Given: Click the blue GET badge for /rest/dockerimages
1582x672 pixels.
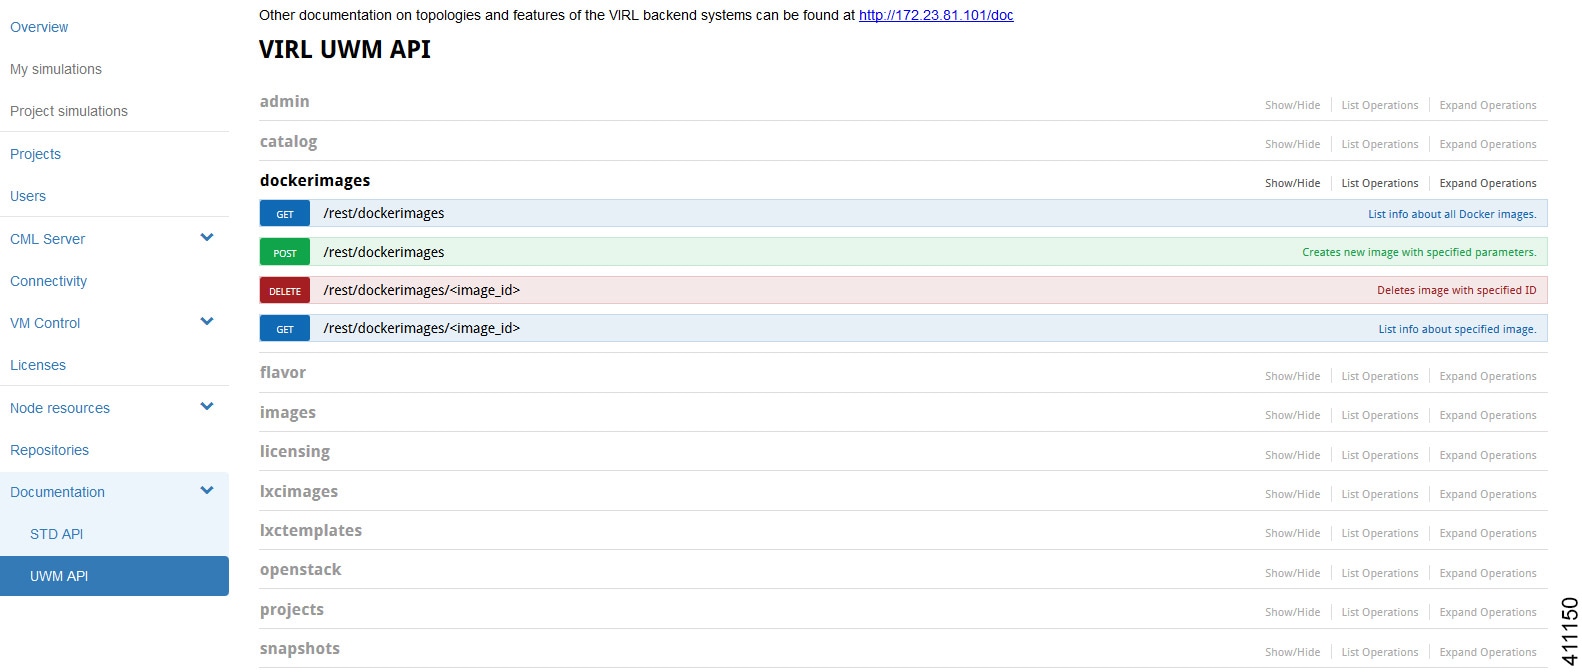Looking at the screenshot, I should click(x=285, y=214).
